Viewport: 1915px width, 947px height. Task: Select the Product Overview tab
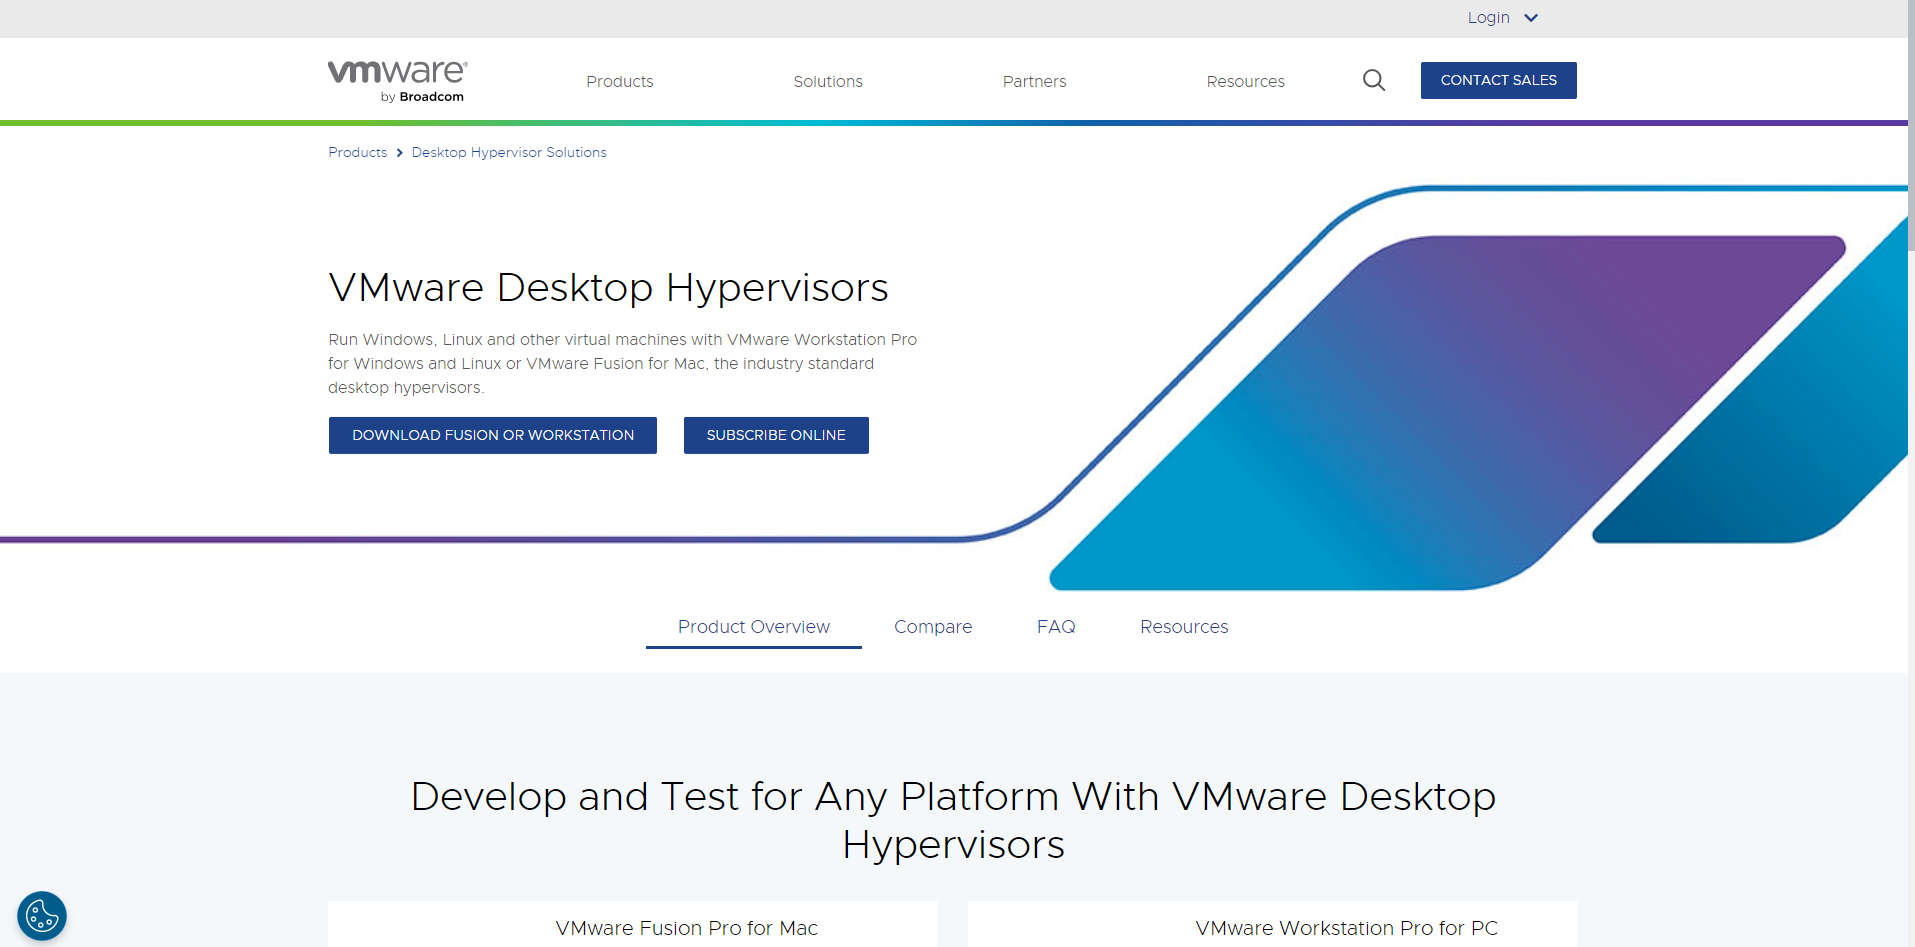pyautogui.click(x=754, y=627)
